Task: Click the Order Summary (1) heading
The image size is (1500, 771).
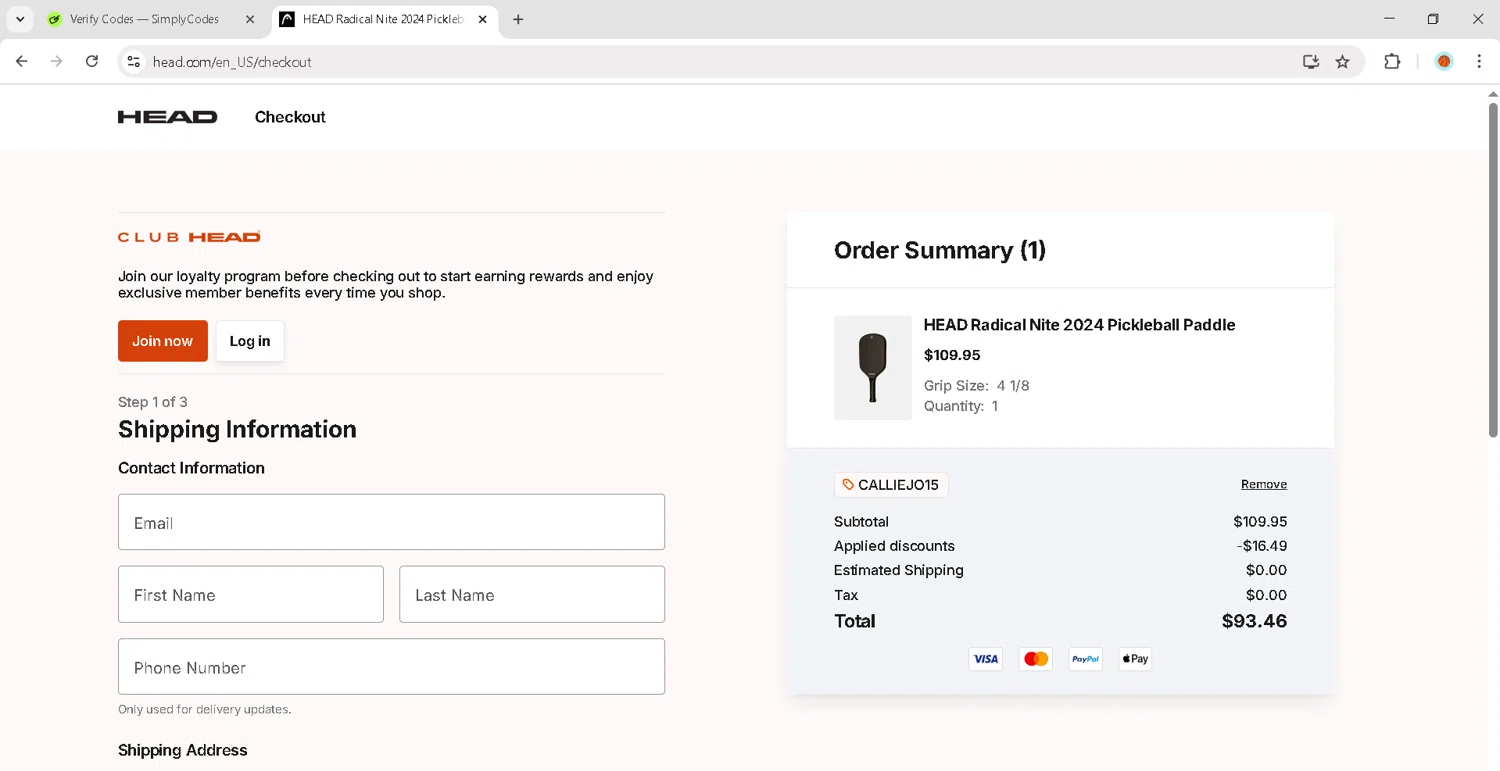Action: [940, 250]
